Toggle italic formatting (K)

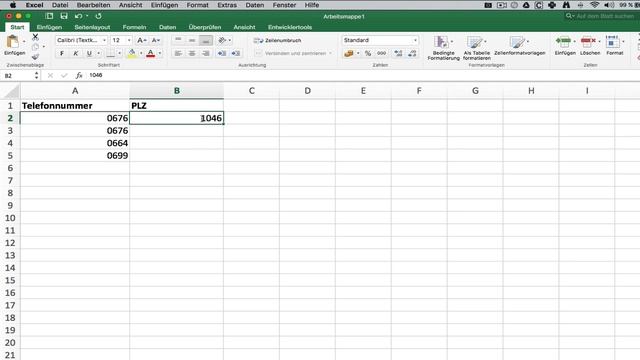[76, 53]
